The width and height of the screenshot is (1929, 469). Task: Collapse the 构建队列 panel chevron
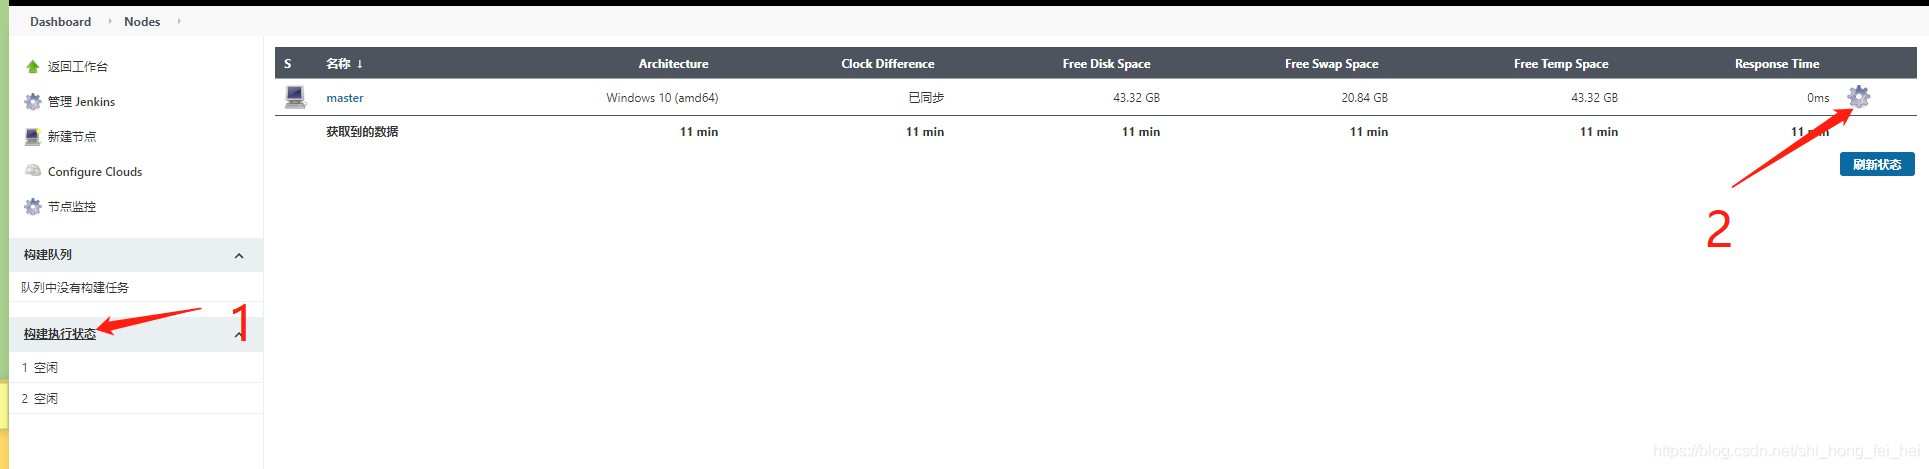pyautogui.click(x=239, y=256)
